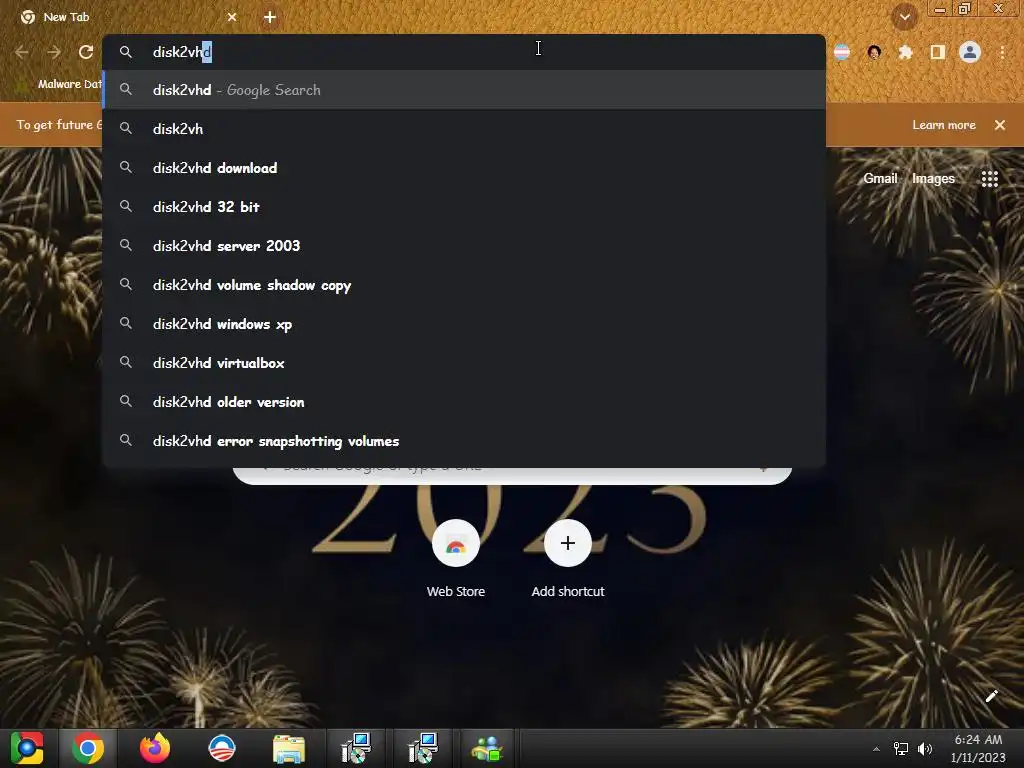Screen dimensions: 1024x768
Task: Click the Customize Chrome pencil icon
Action: [991, 696]
